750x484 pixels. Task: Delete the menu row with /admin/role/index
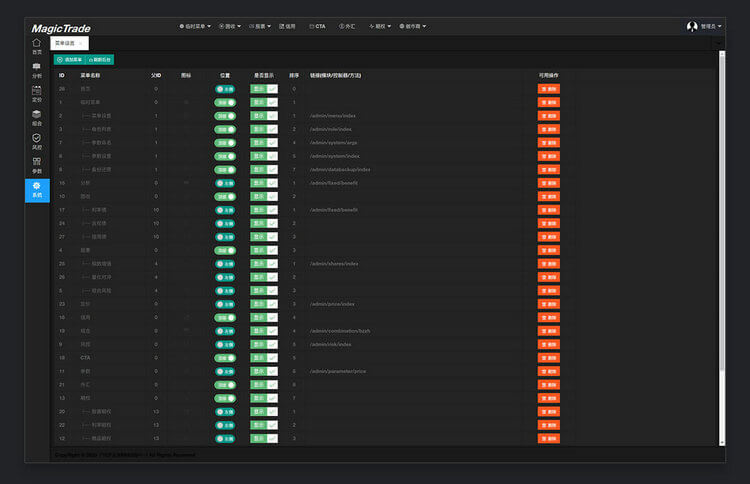549,129
